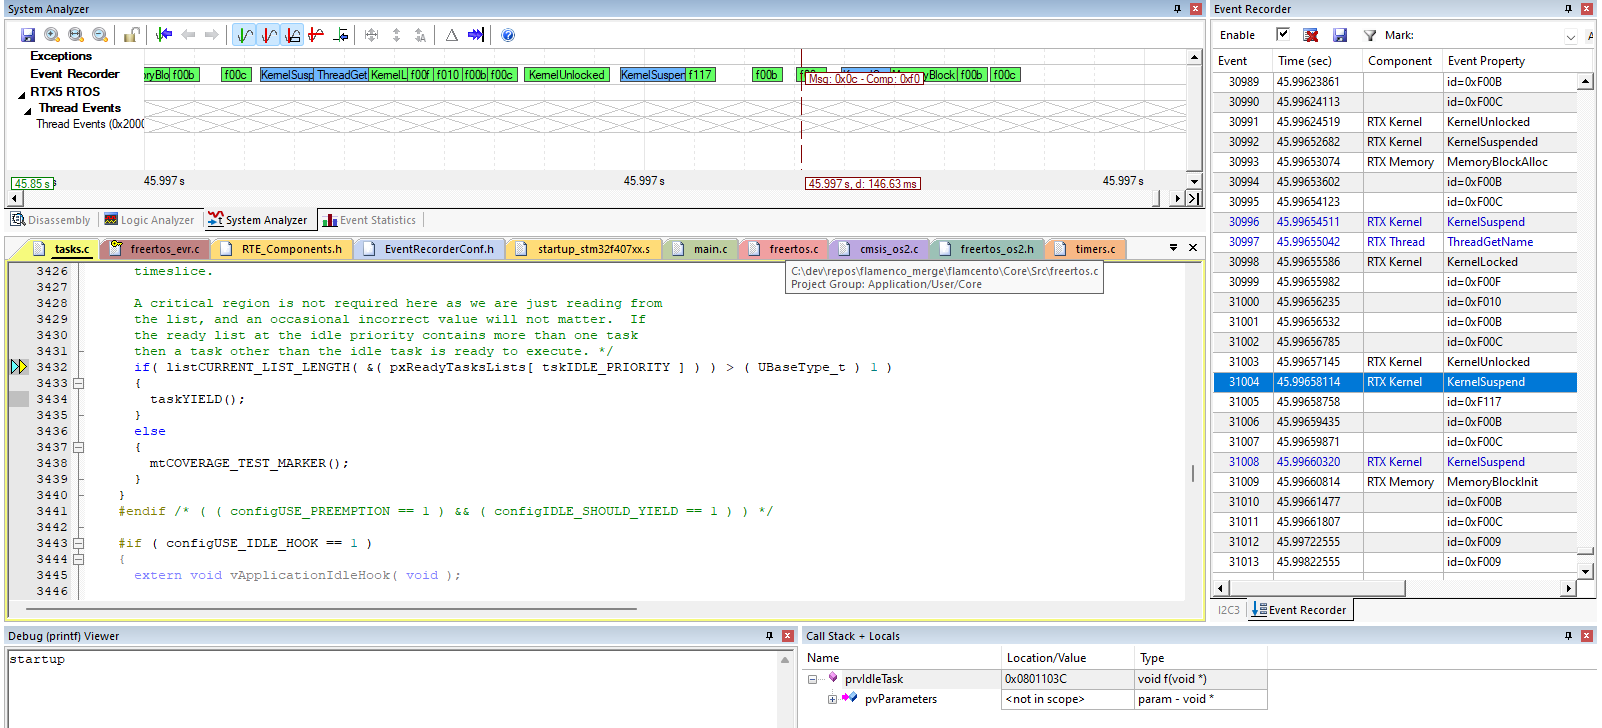Open the Mark dropdown in Event Recorder
Image resolution: width=1602 pixels, height=728 pixels.
[x=1570, y=36]
